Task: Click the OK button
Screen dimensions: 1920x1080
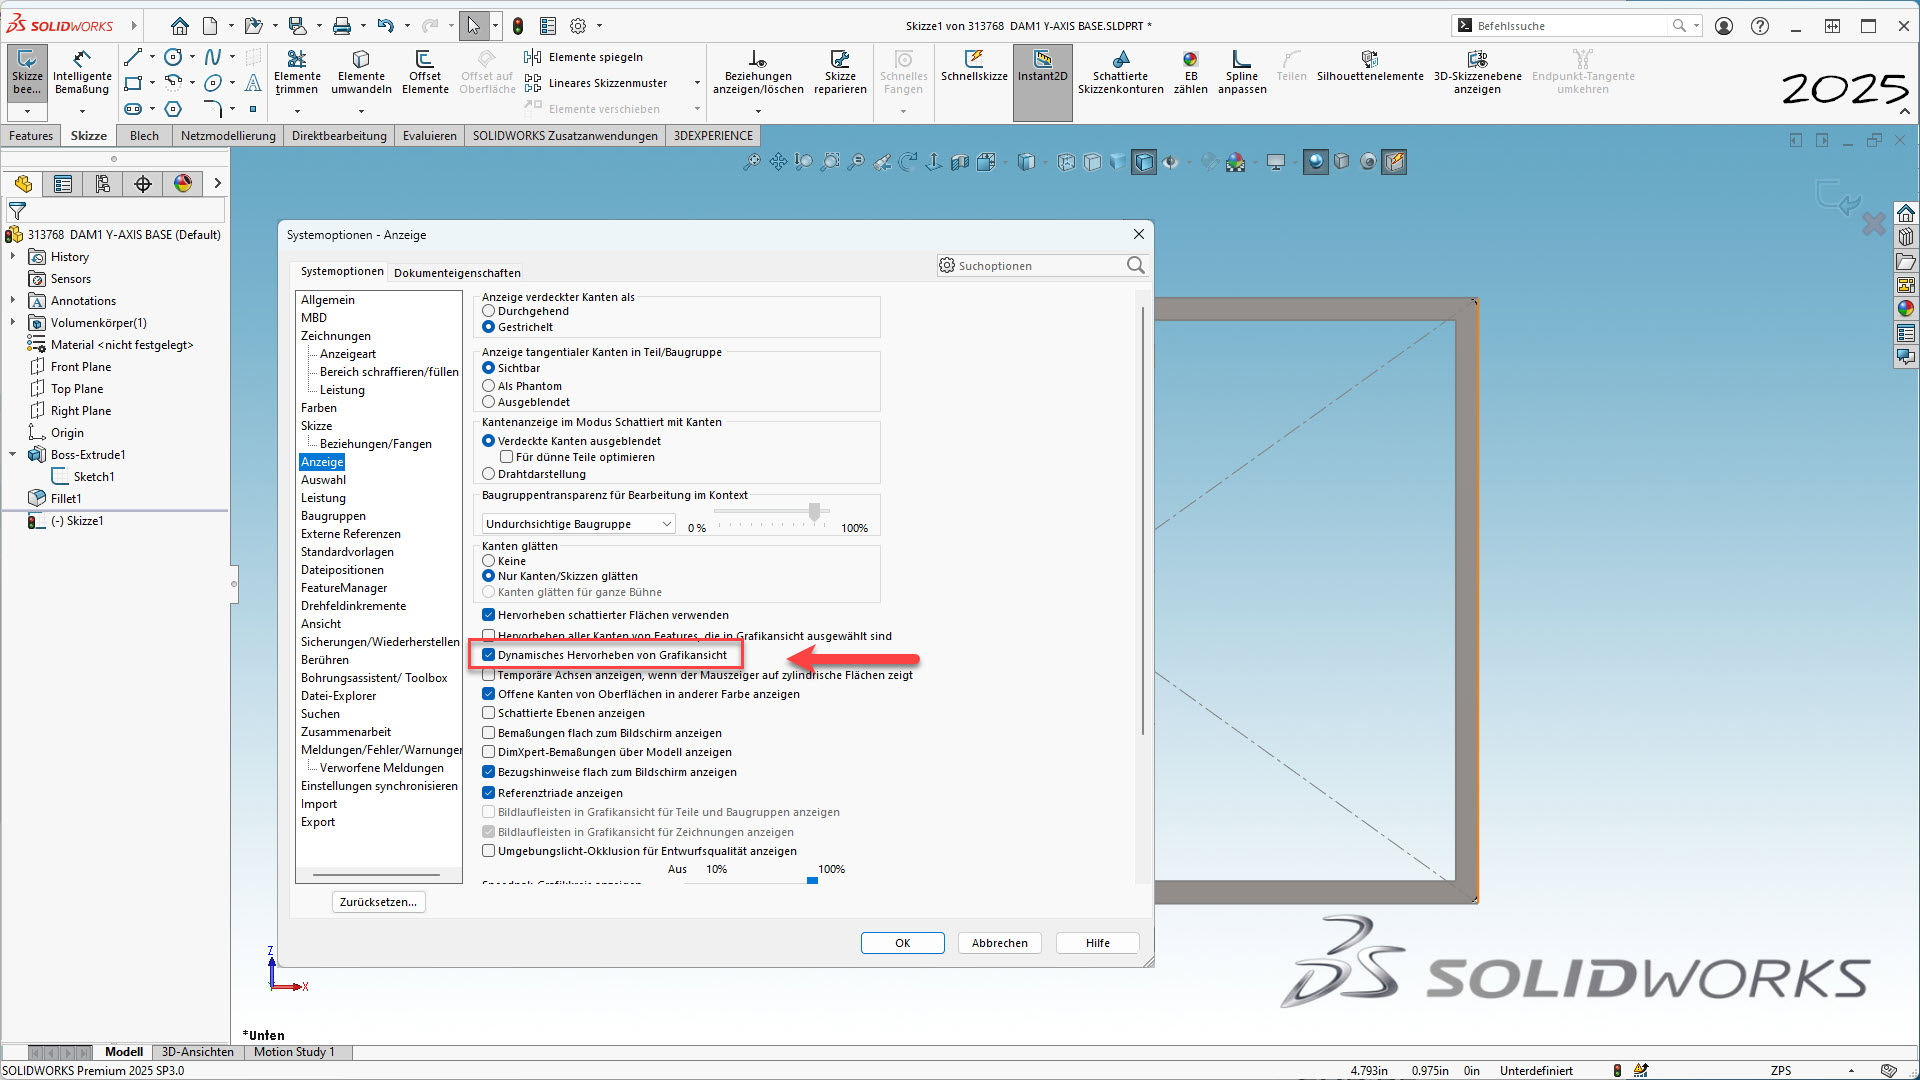Action: click(x=902, y=943)
